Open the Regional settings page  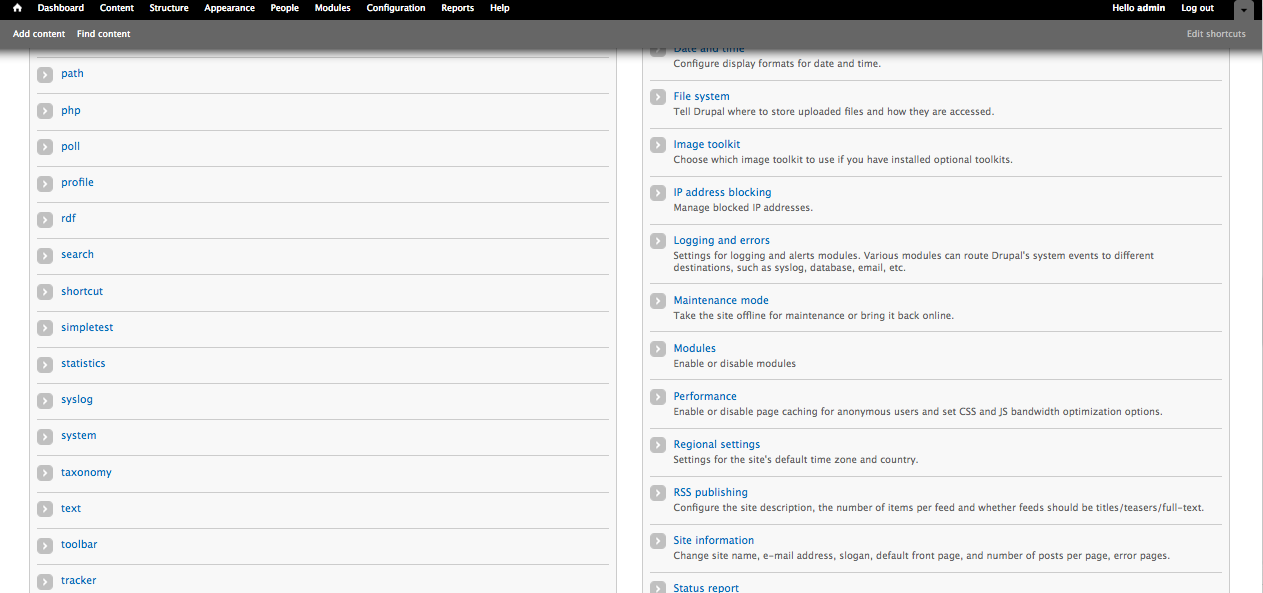[x=716, y=444]
